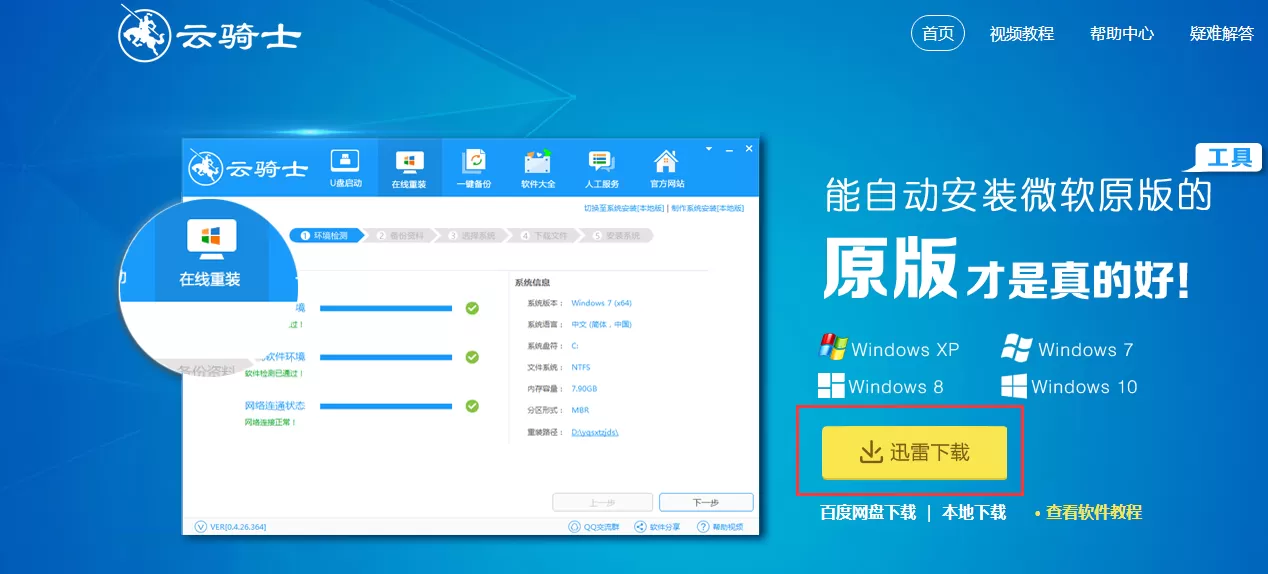This screenshot has width=1268, height=574.
Task: Click the 网络连接正常！ status text
Action: coord(270,422)
